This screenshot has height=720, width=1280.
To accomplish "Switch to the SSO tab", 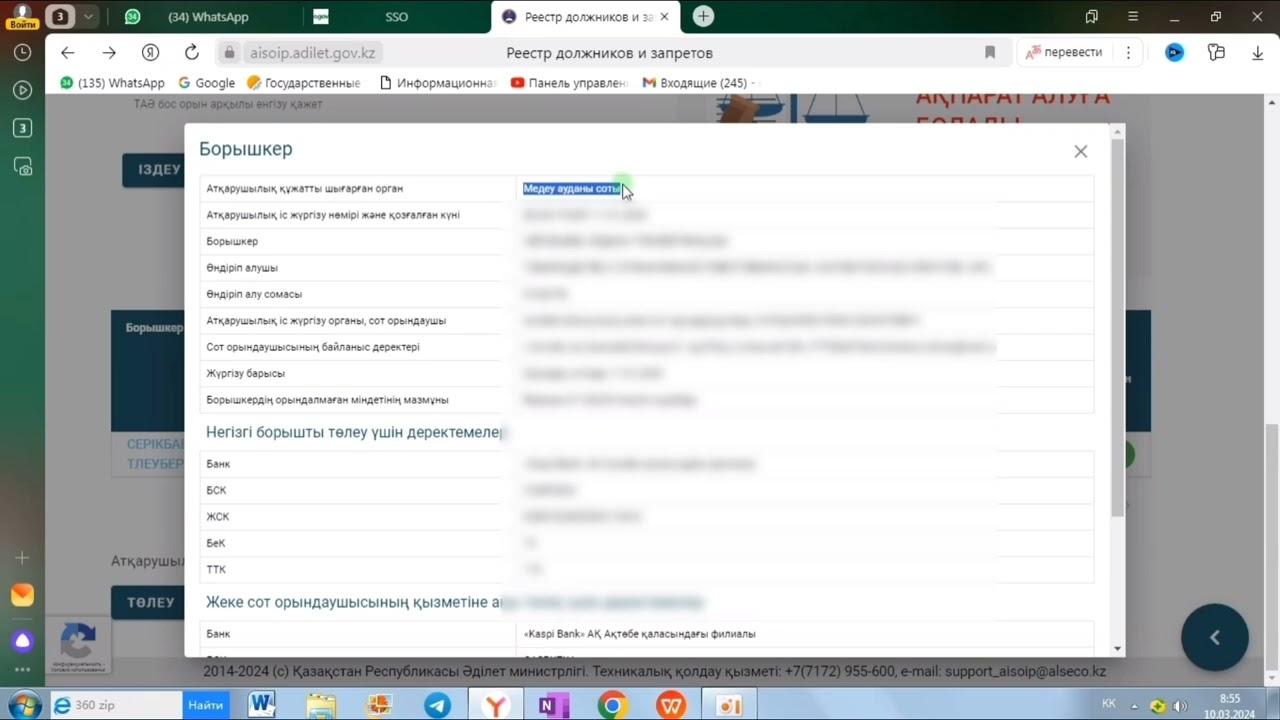I will click(x=395, y=17).
